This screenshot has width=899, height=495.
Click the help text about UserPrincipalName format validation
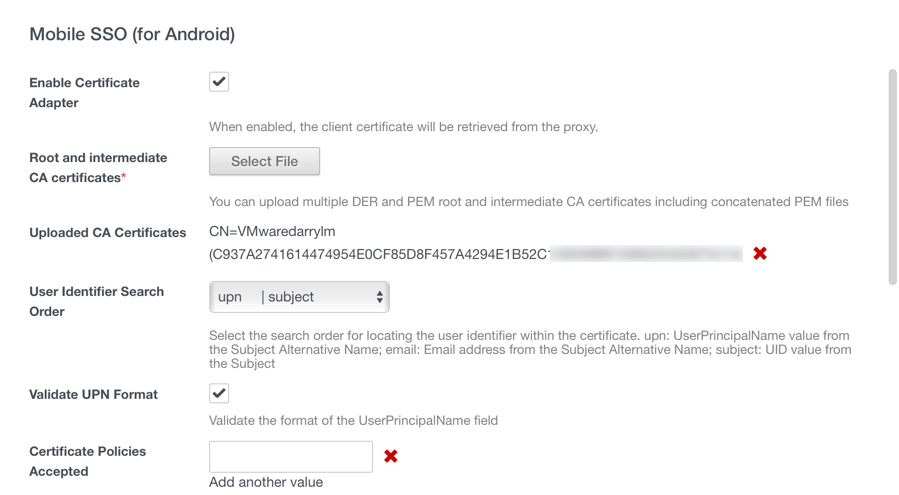point(353,420)
